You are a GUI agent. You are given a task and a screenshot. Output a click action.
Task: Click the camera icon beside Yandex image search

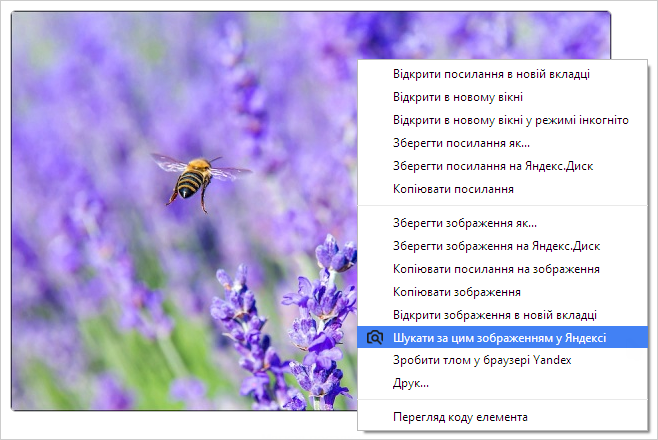[375, 337]
